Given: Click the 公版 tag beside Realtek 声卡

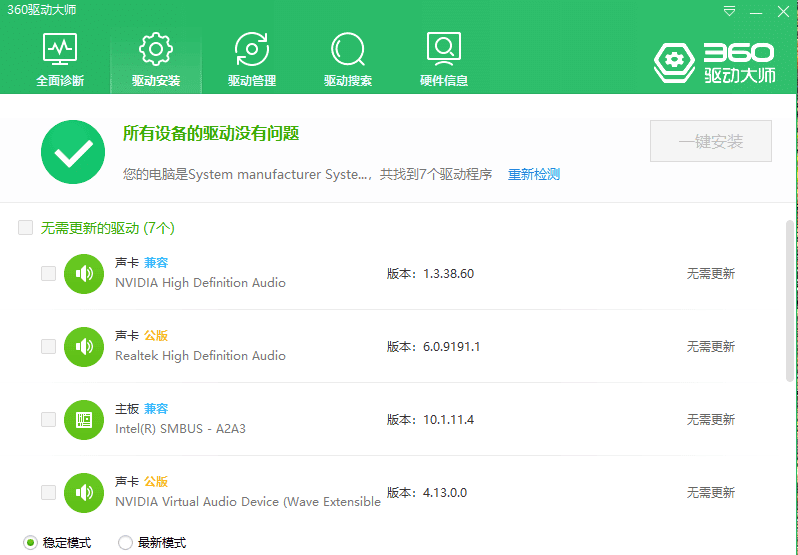Looking at the screenshot, I should click(x=156, y=336).
